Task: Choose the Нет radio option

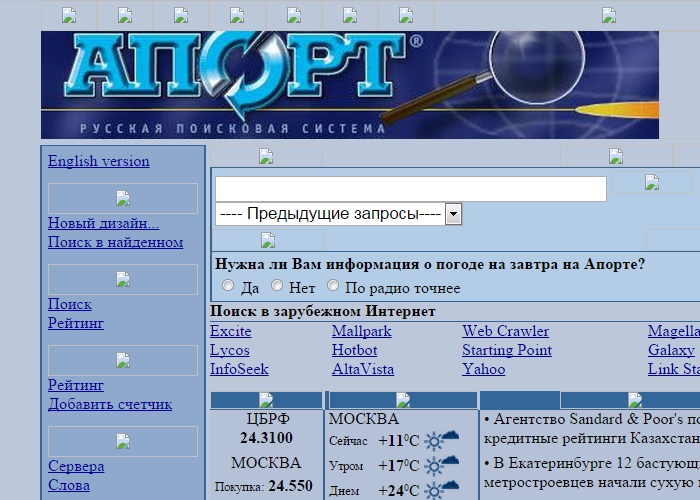Action: (277, 287)
